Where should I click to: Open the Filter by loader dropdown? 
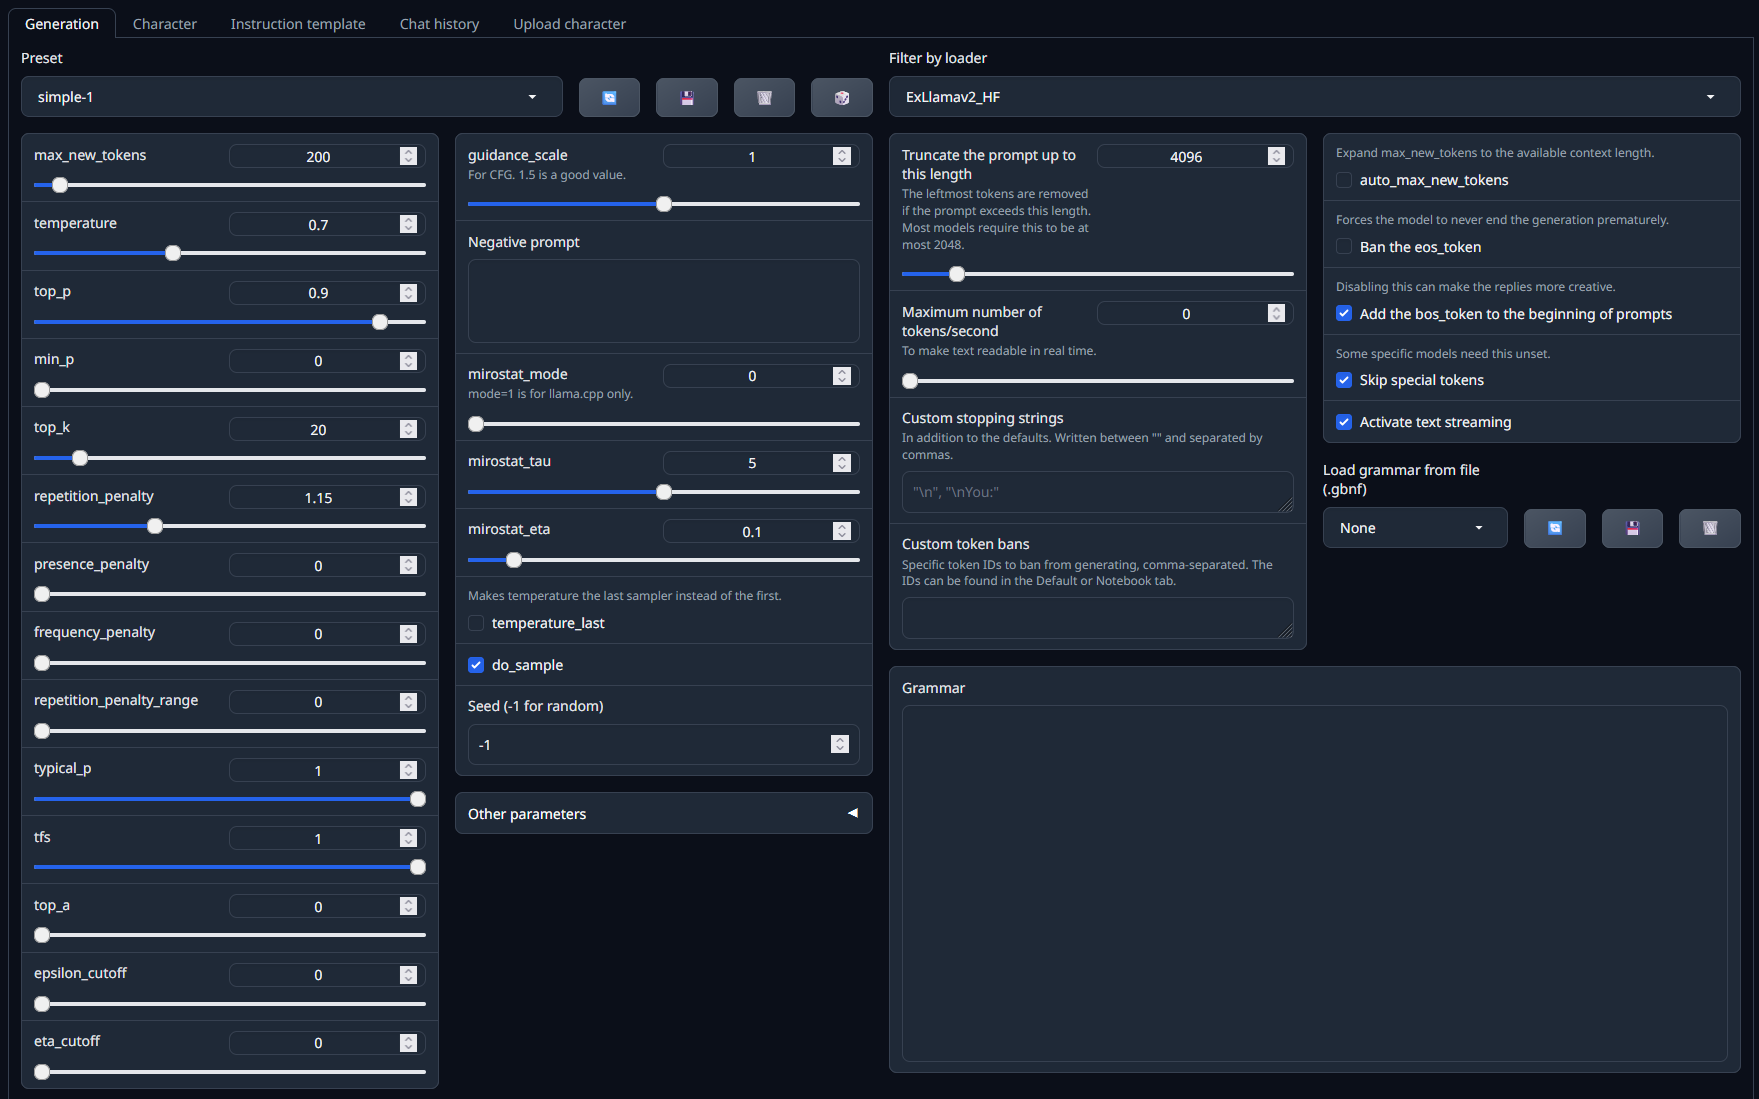click(1313, 97)
